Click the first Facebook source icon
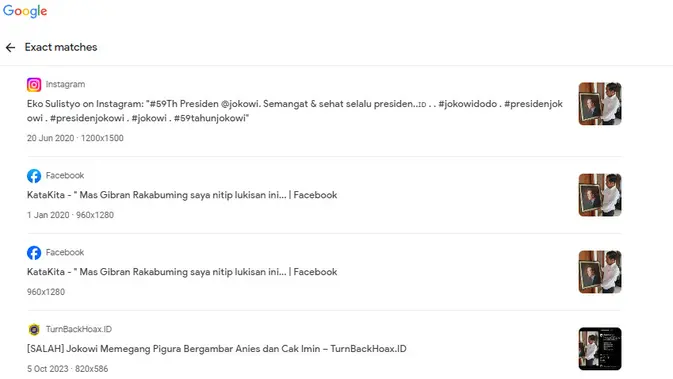 tap(34, 176)
